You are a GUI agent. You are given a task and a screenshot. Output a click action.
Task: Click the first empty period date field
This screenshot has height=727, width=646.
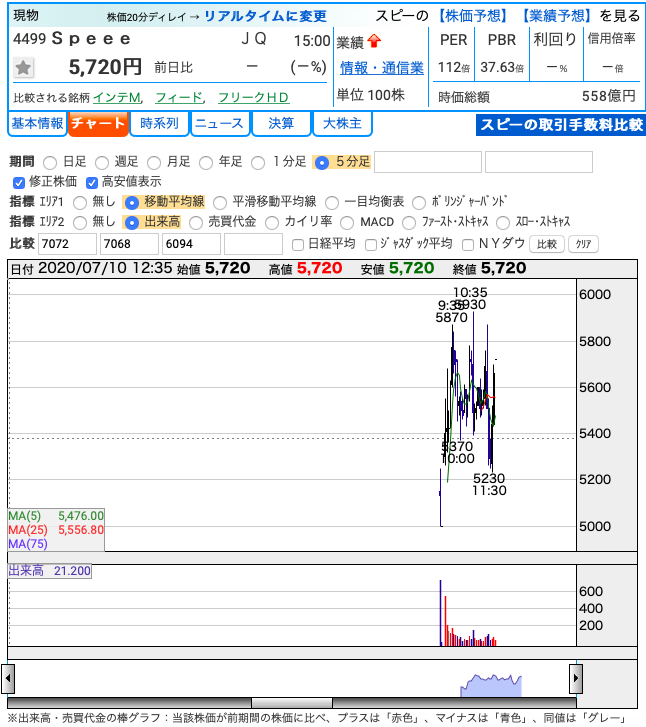(428, 162)
